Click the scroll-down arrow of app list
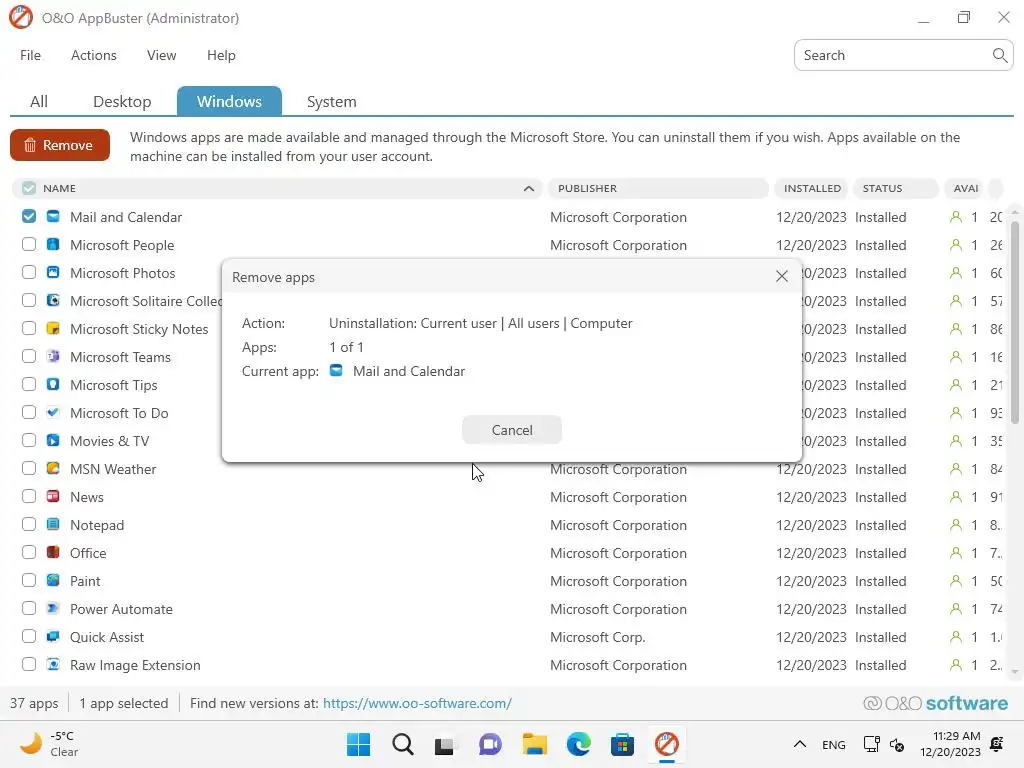The image size is (1024, 768). (1014, 671)
